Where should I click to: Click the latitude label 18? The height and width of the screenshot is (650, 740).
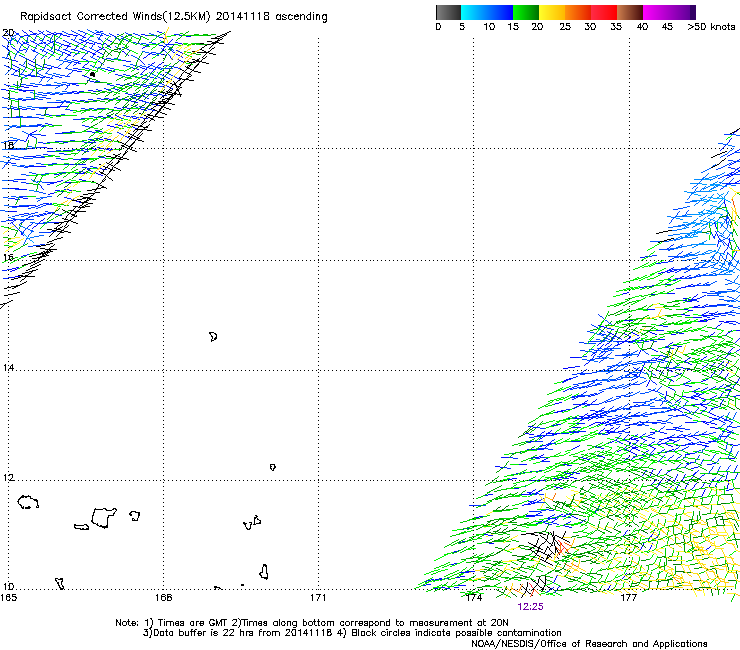8,145
